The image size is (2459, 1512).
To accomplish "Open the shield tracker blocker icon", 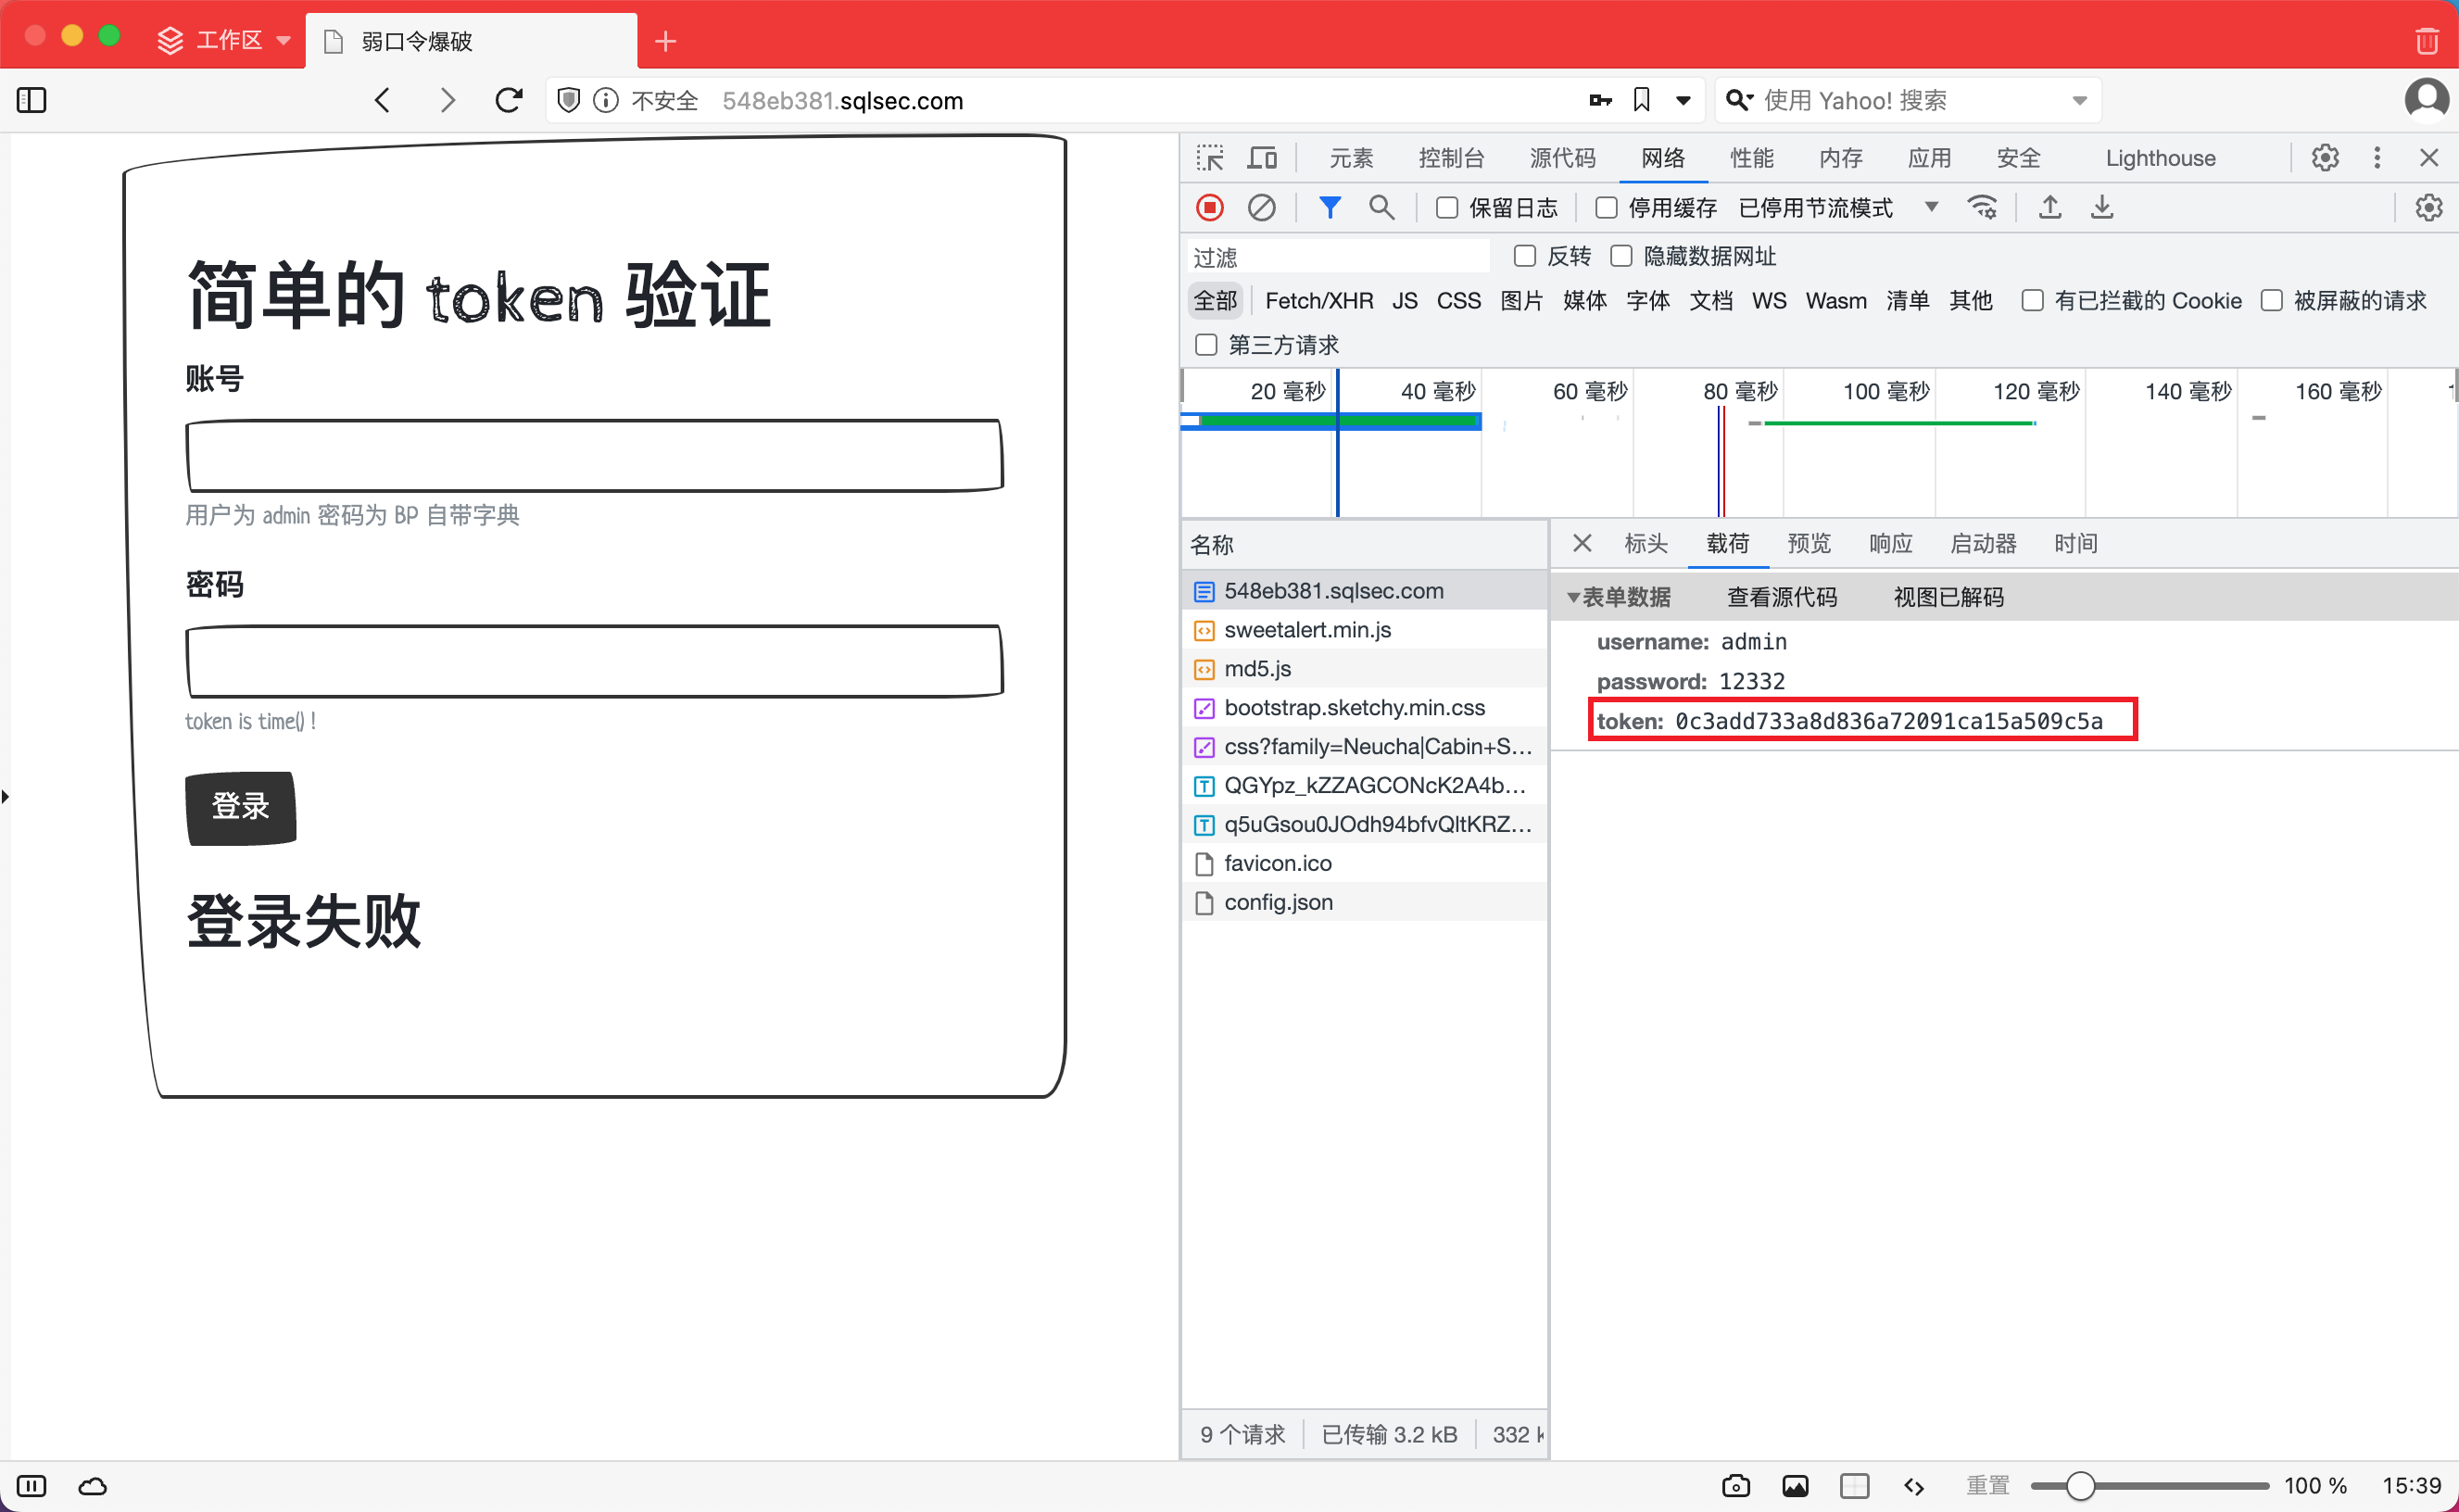I will 569,100.
